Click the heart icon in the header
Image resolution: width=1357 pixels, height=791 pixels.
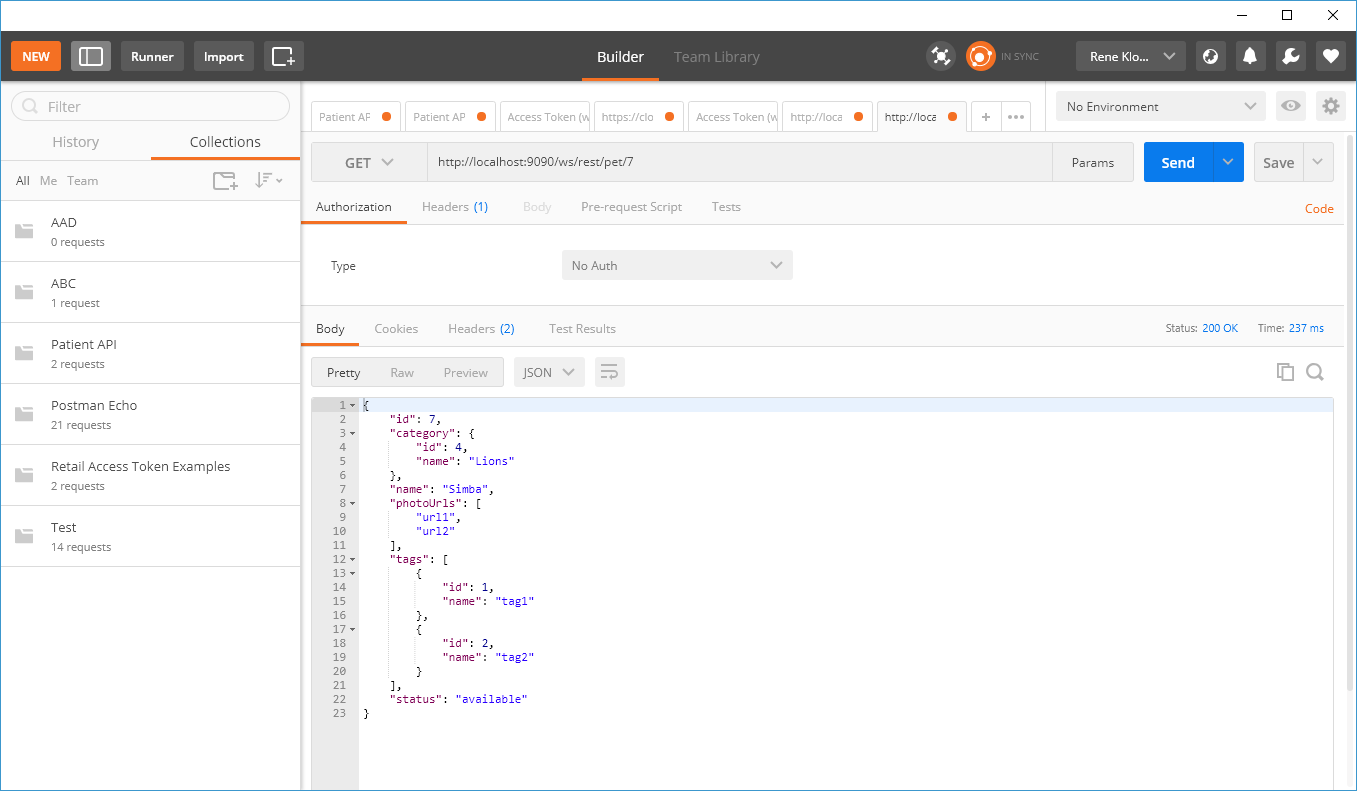coord(1331,56)
